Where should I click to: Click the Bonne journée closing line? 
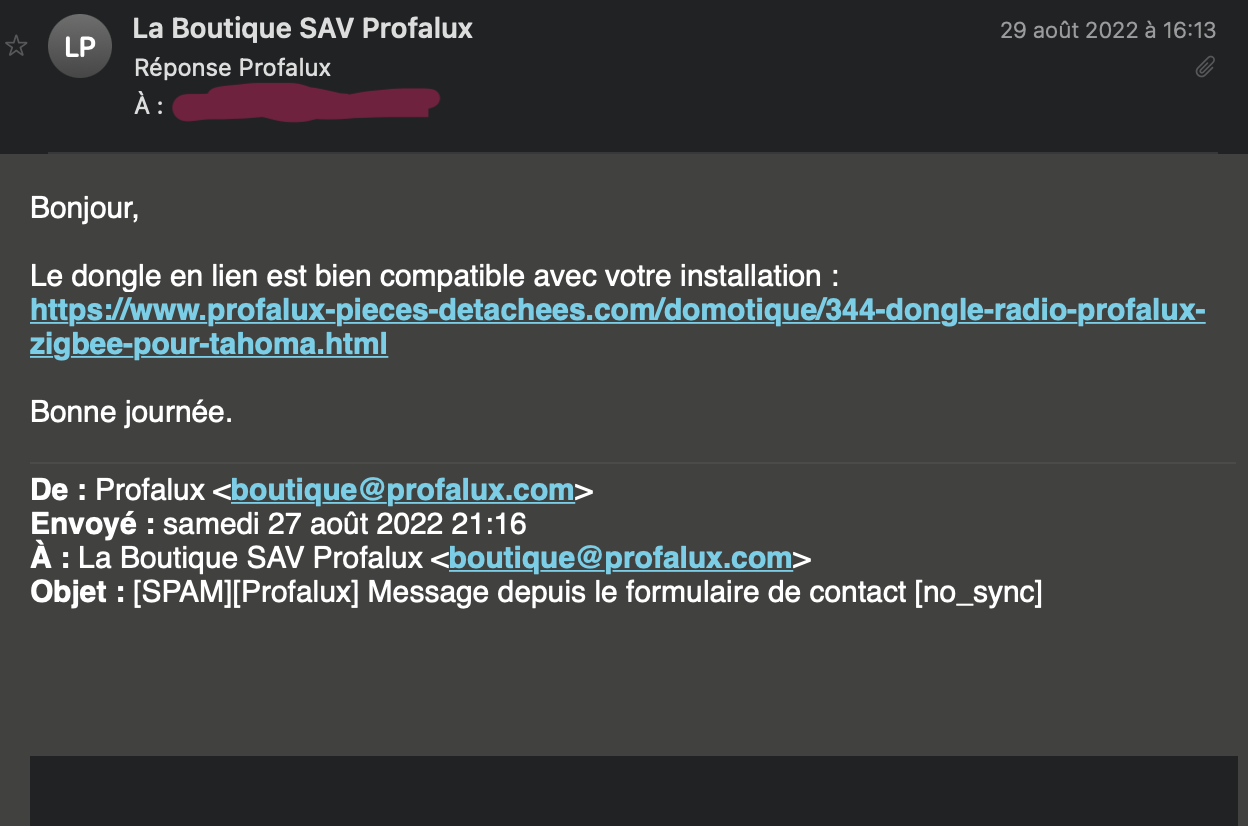[x=131, y=412]
